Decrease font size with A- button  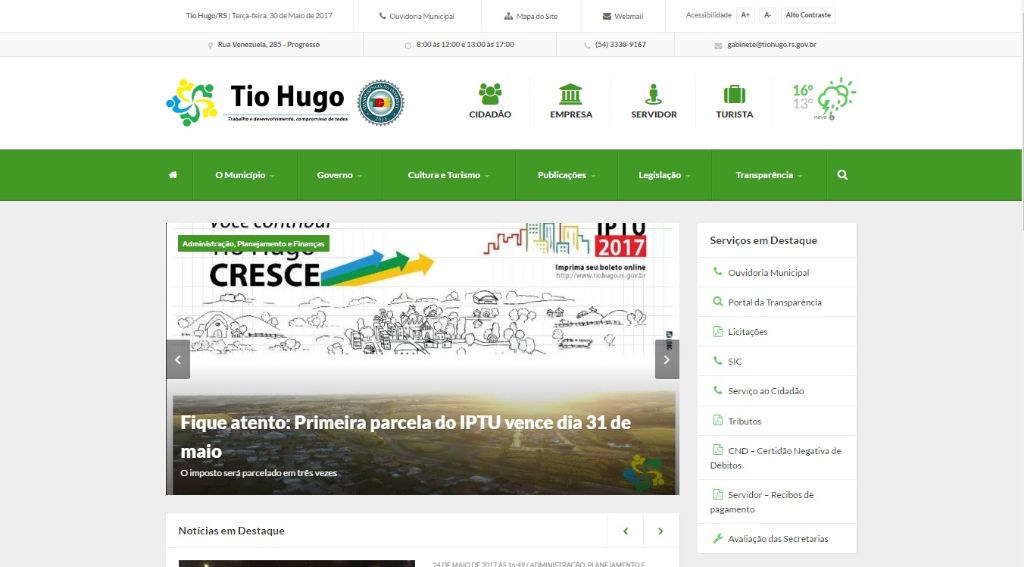coord(767,16)
